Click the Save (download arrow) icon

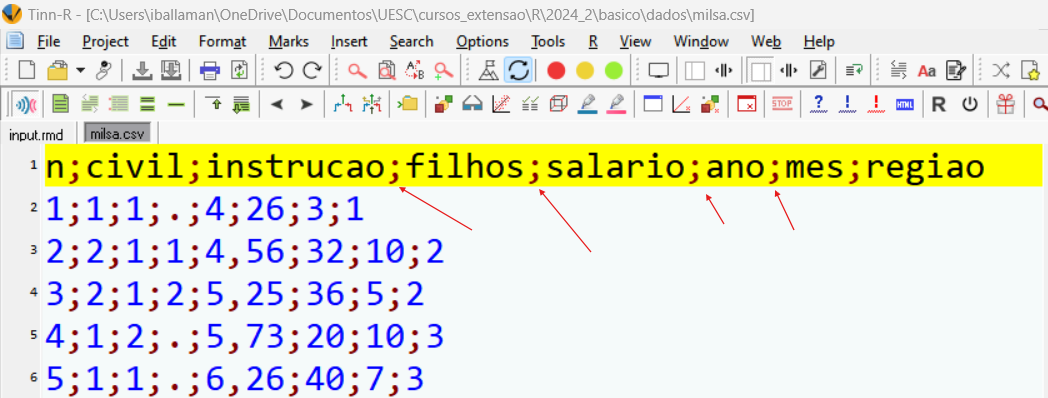tap(142, 70)
